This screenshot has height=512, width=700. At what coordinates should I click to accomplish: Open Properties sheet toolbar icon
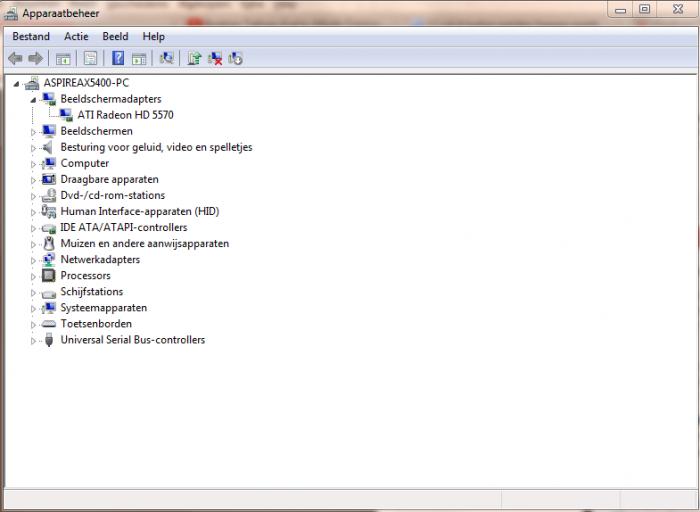[x=90, y=58]
